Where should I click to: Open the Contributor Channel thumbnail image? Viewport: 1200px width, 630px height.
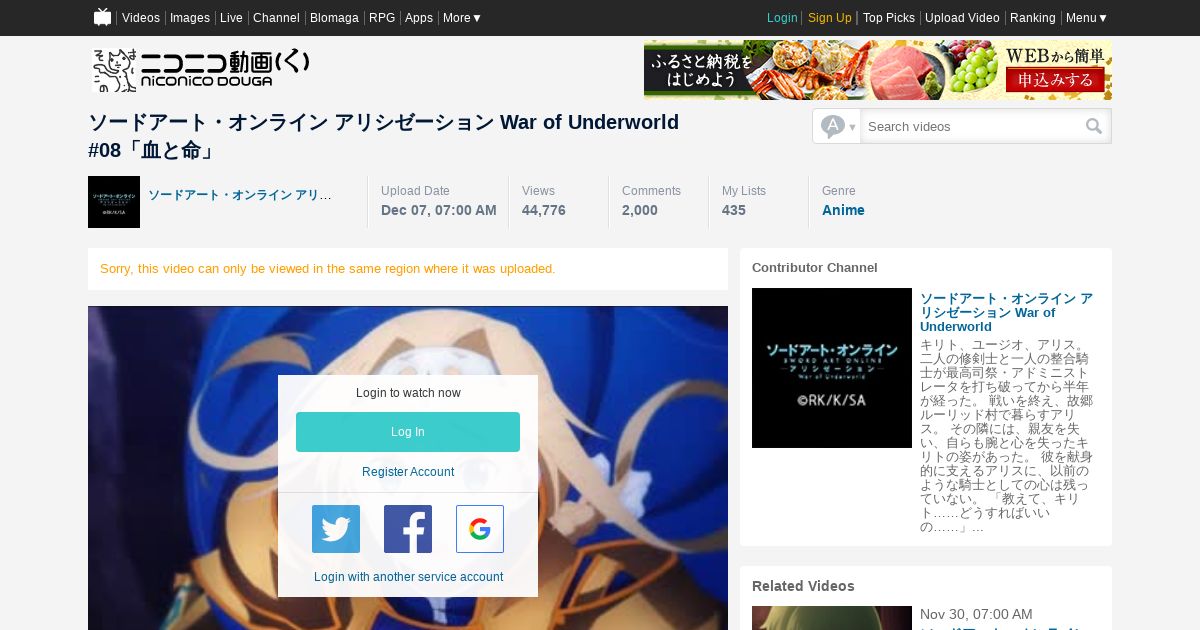point(832,368)
